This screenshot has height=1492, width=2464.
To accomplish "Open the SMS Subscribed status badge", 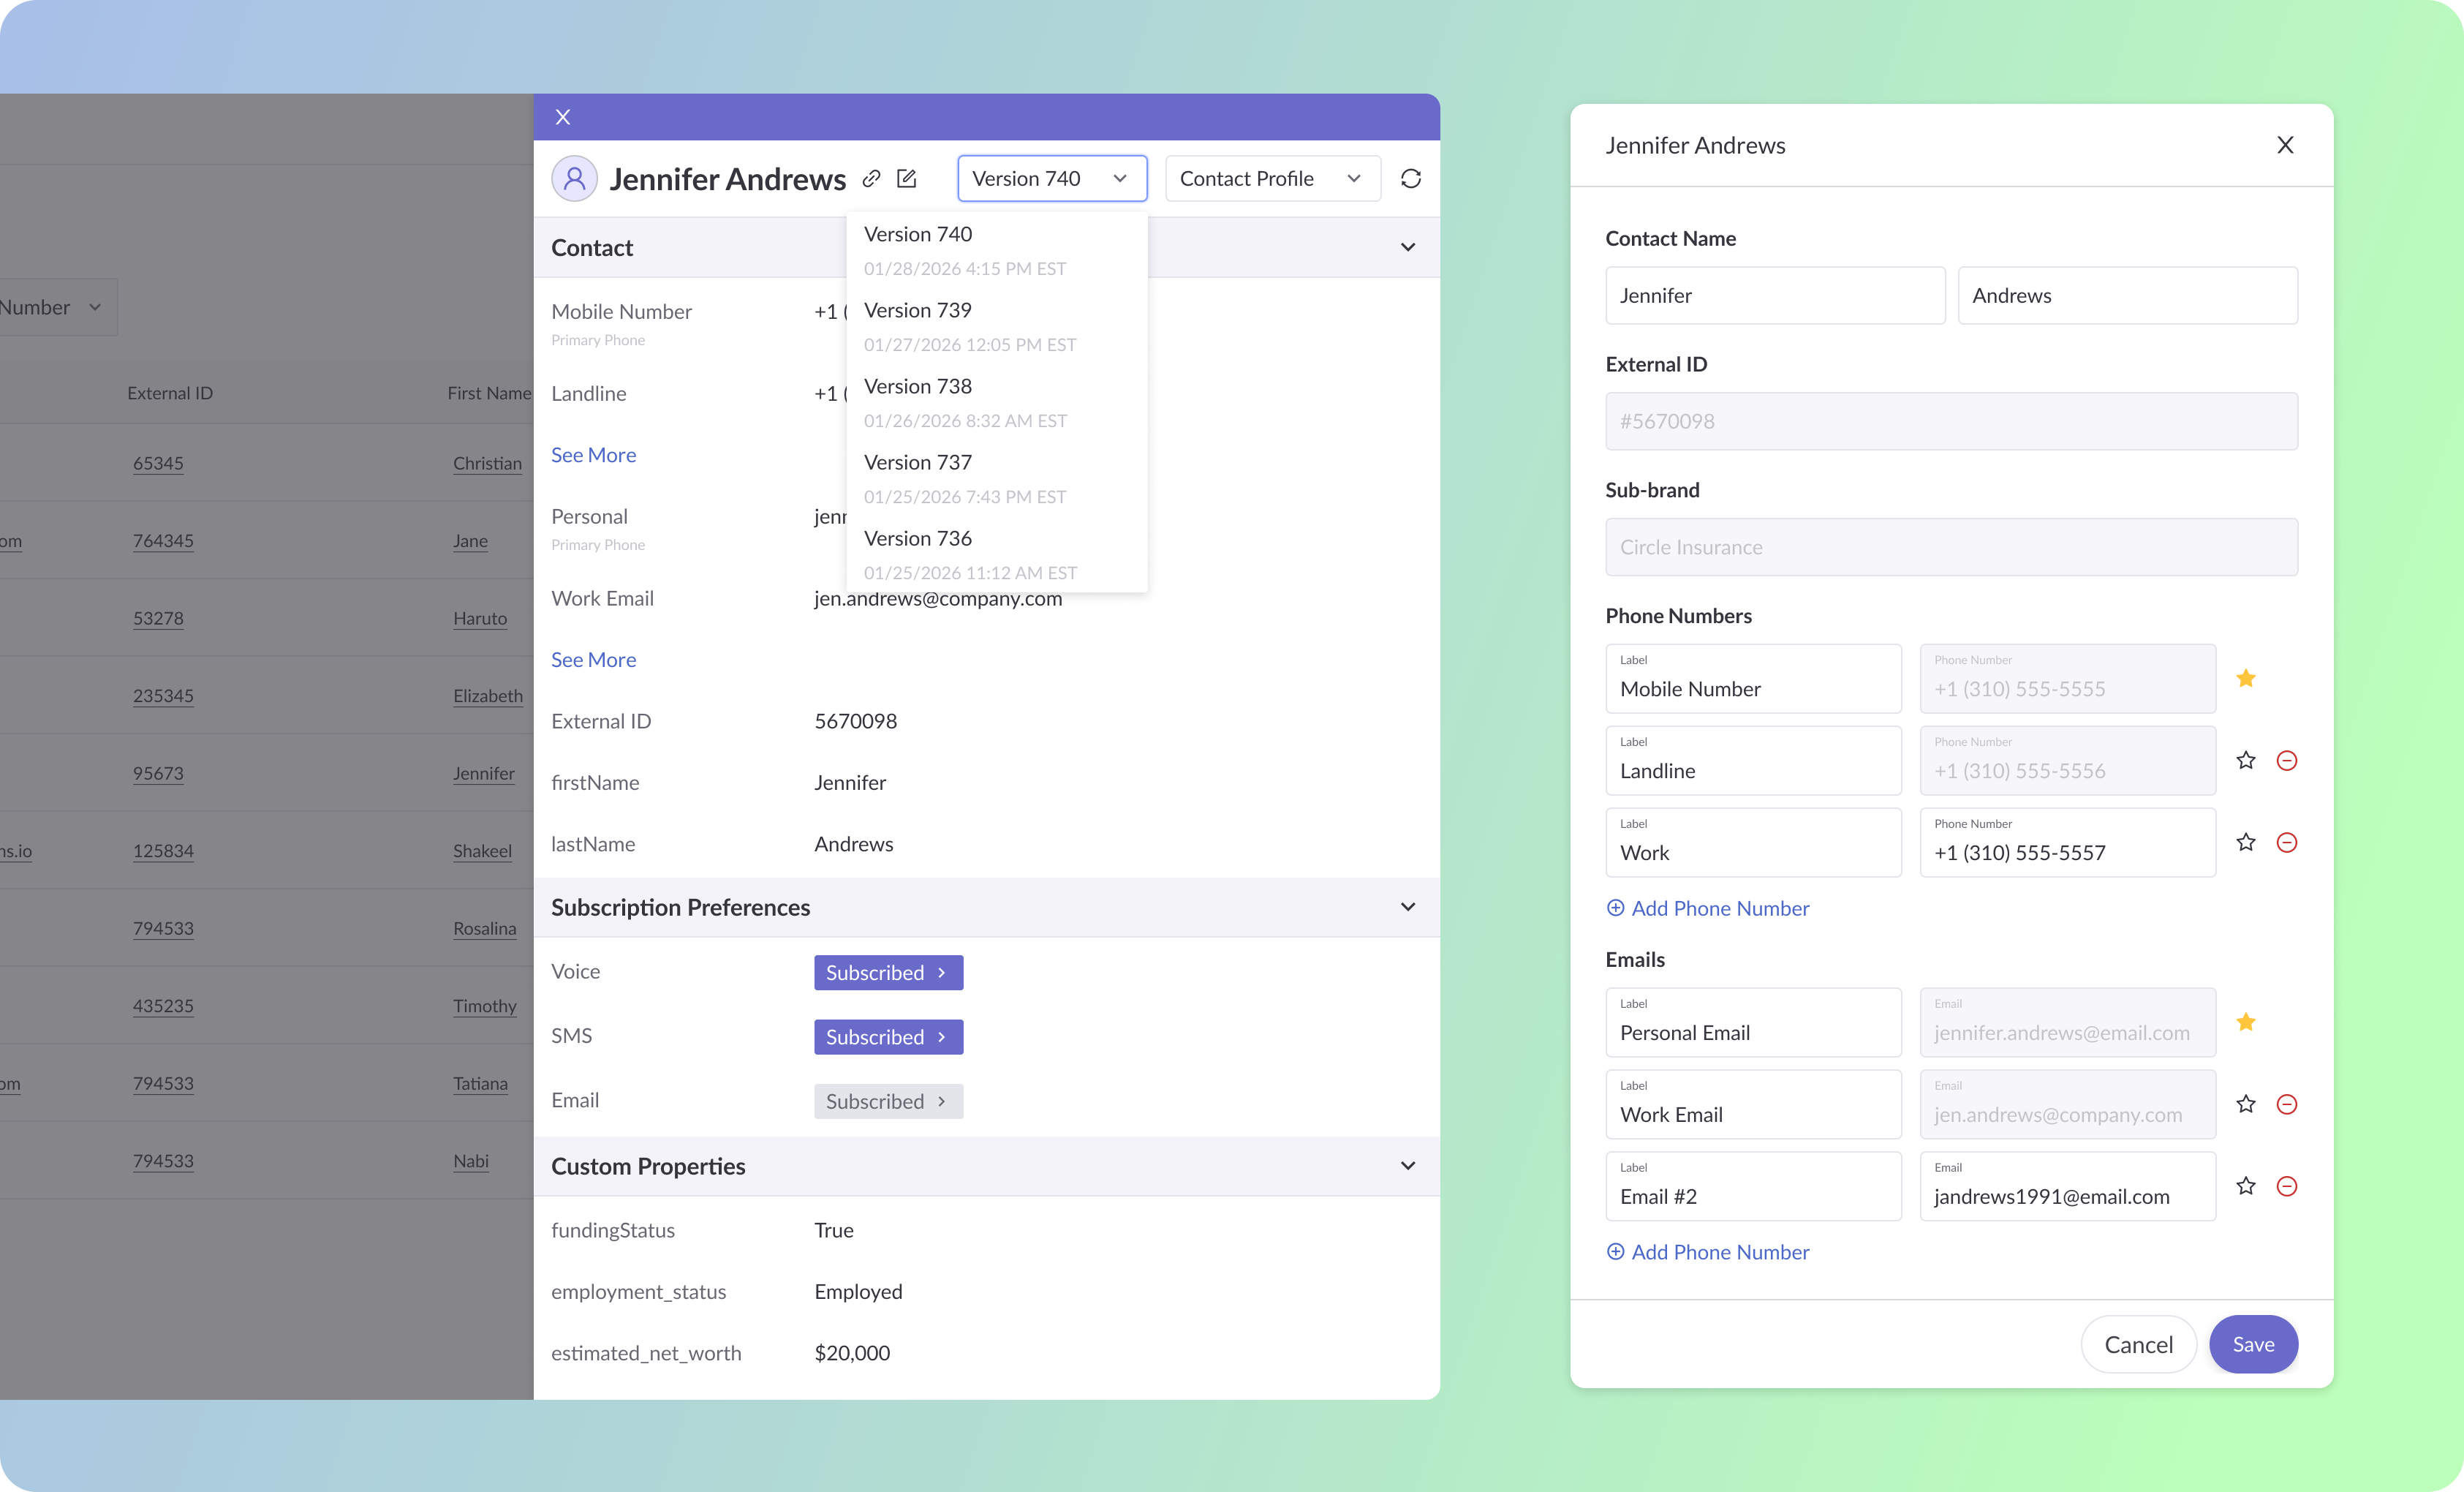I will (x=887, y=1037).
